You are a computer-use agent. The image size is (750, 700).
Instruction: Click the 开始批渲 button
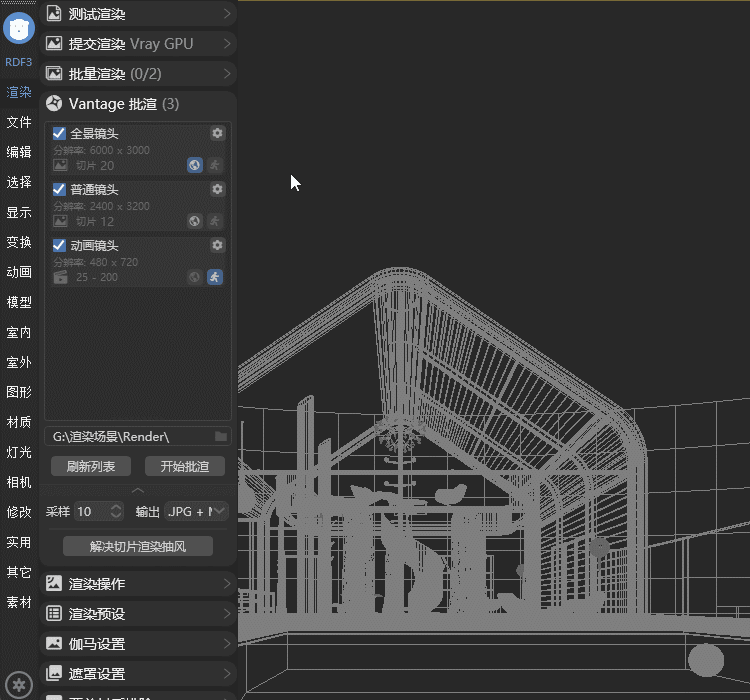coord(185,466)
